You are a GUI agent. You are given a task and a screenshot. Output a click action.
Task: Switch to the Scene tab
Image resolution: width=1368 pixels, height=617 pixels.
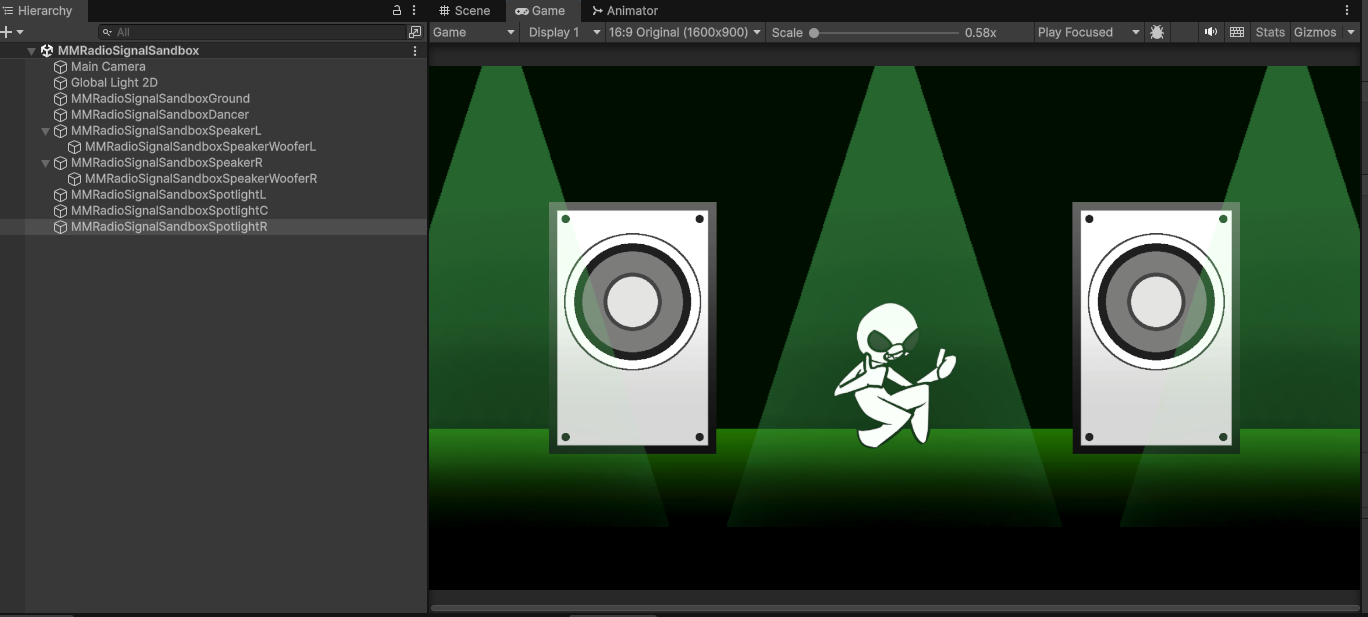click(465, 11)
